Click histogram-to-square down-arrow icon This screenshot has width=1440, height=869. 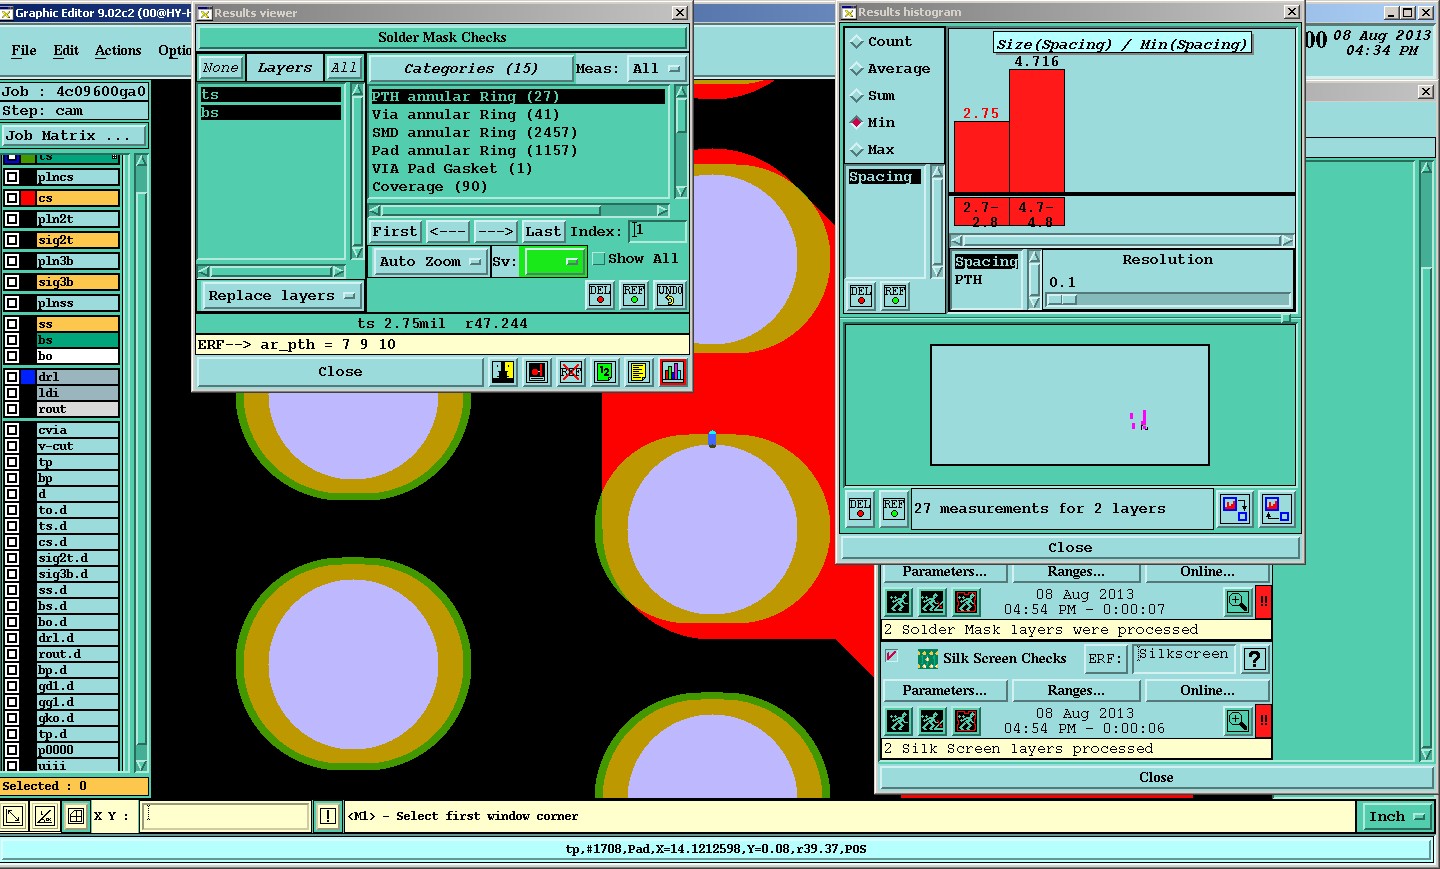(1235, 509)
